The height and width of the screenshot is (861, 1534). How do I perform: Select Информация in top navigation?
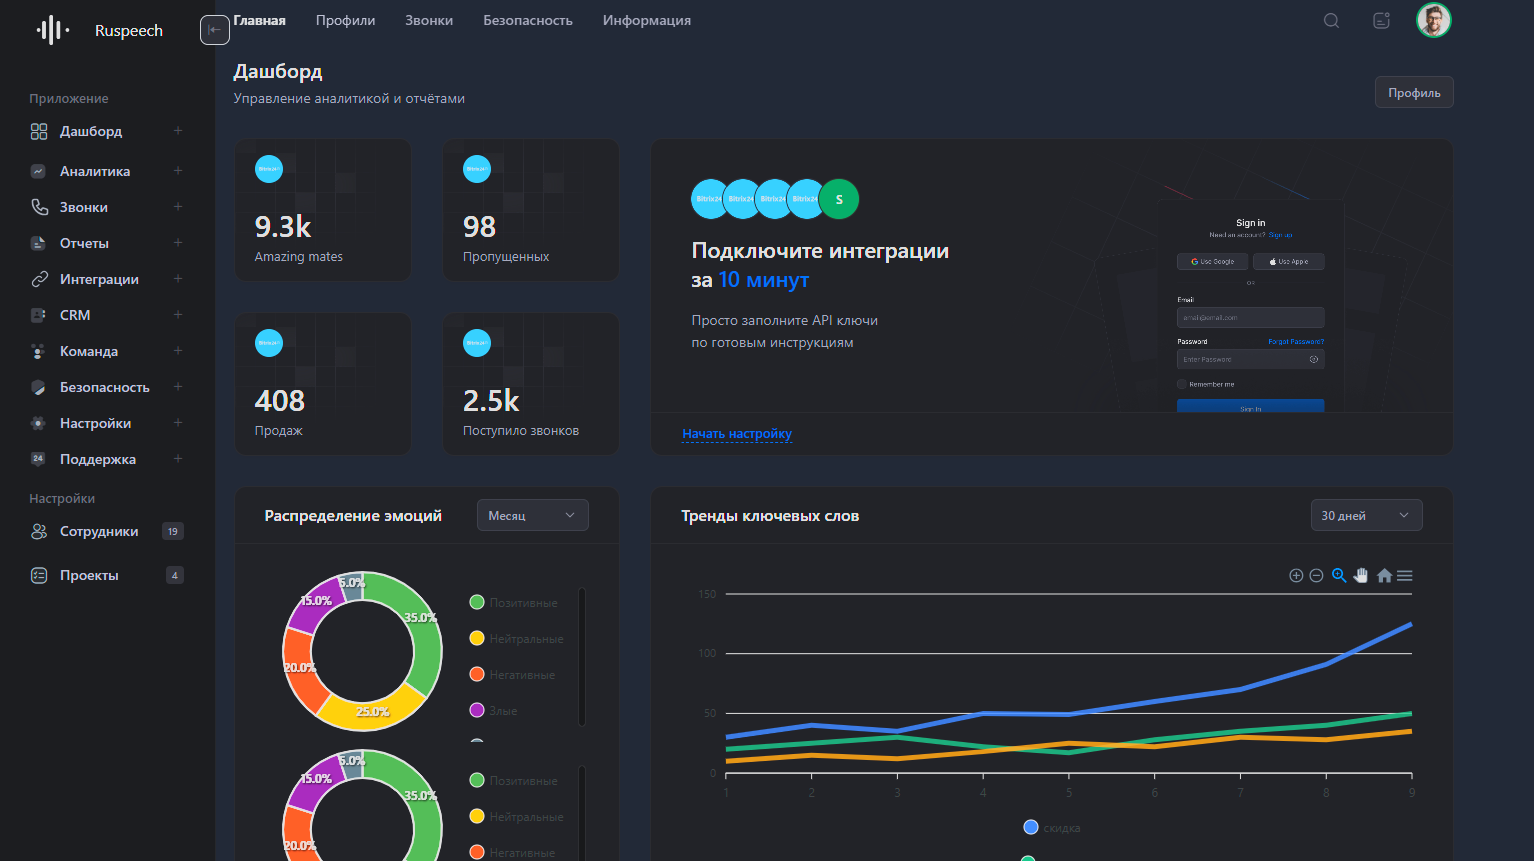coord(647,20)
